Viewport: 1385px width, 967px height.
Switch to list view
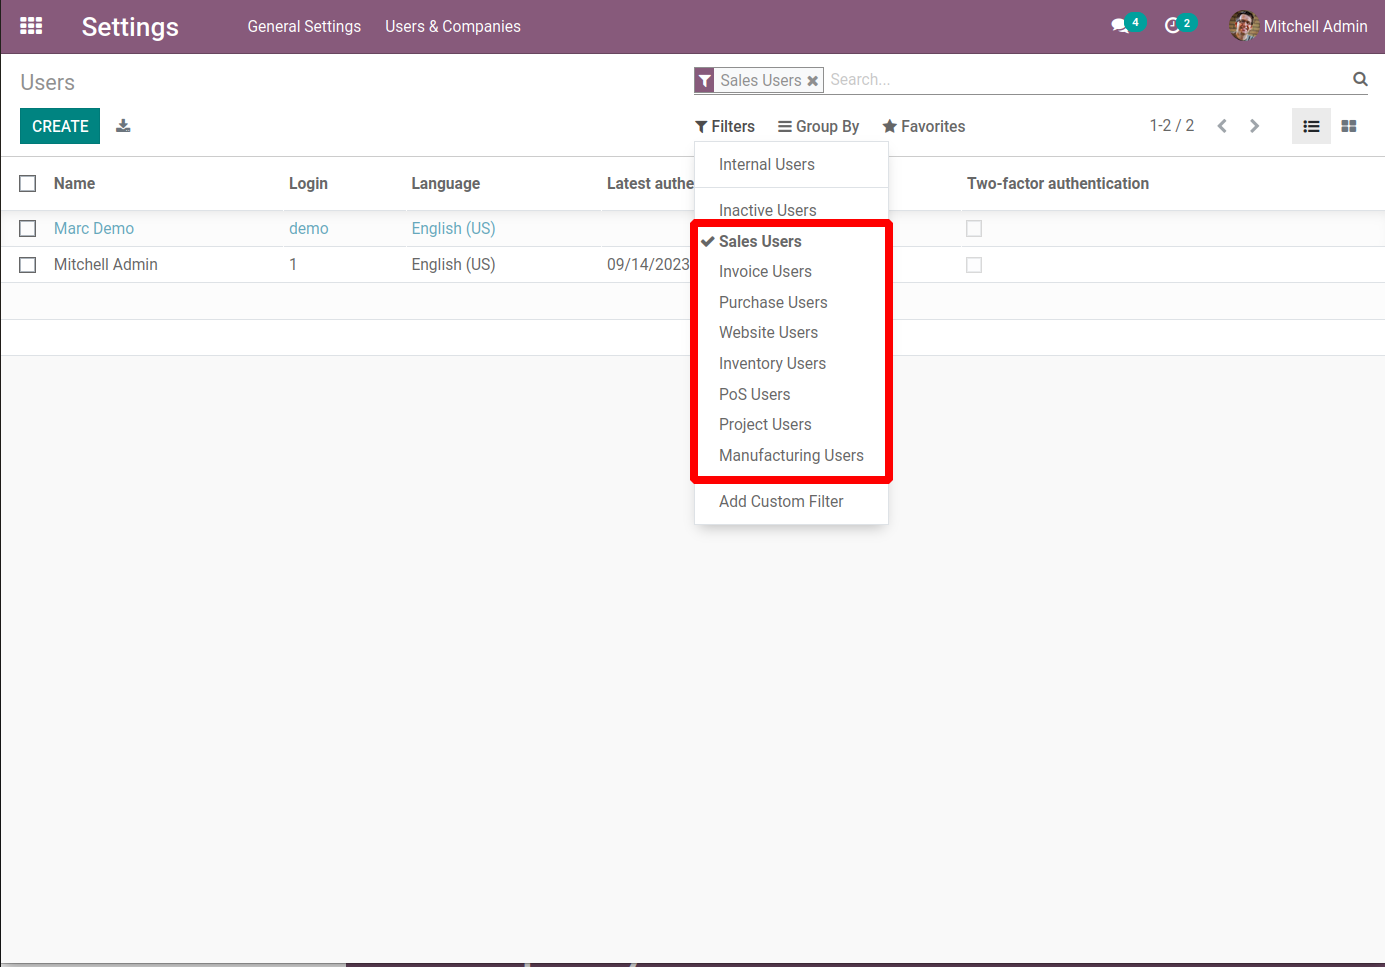(1311, 126)
